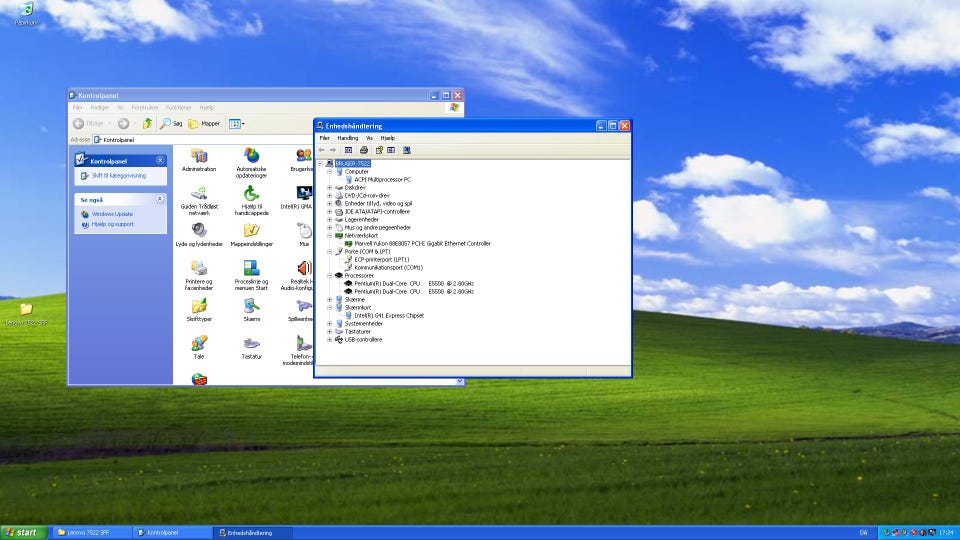Screen dimensions: 960x540
Task: Select Intel(R) G41 Express Chipset
Action: 389,315
